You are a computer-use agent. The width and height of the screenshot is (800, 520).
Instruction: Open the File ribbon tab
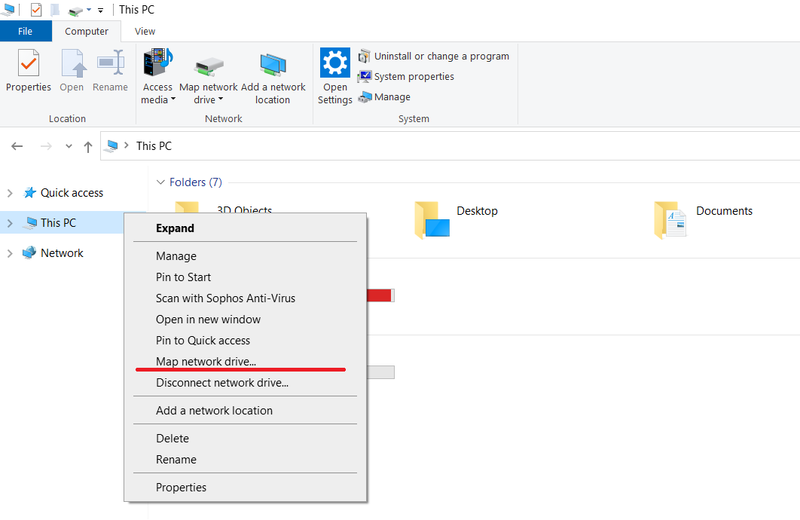click(26, 32)
